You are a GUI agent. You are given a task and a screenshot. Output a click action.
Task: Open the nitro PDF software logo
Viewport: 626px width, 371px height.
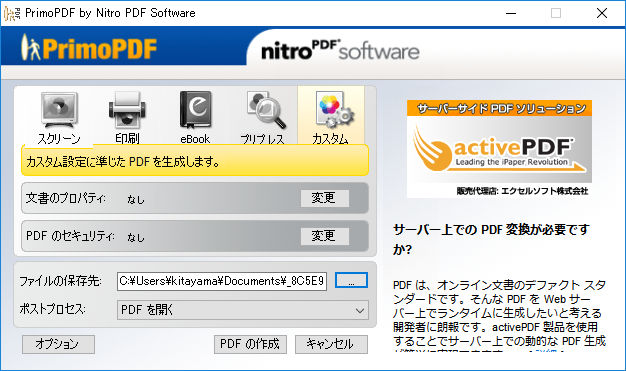tap(340, 51)
